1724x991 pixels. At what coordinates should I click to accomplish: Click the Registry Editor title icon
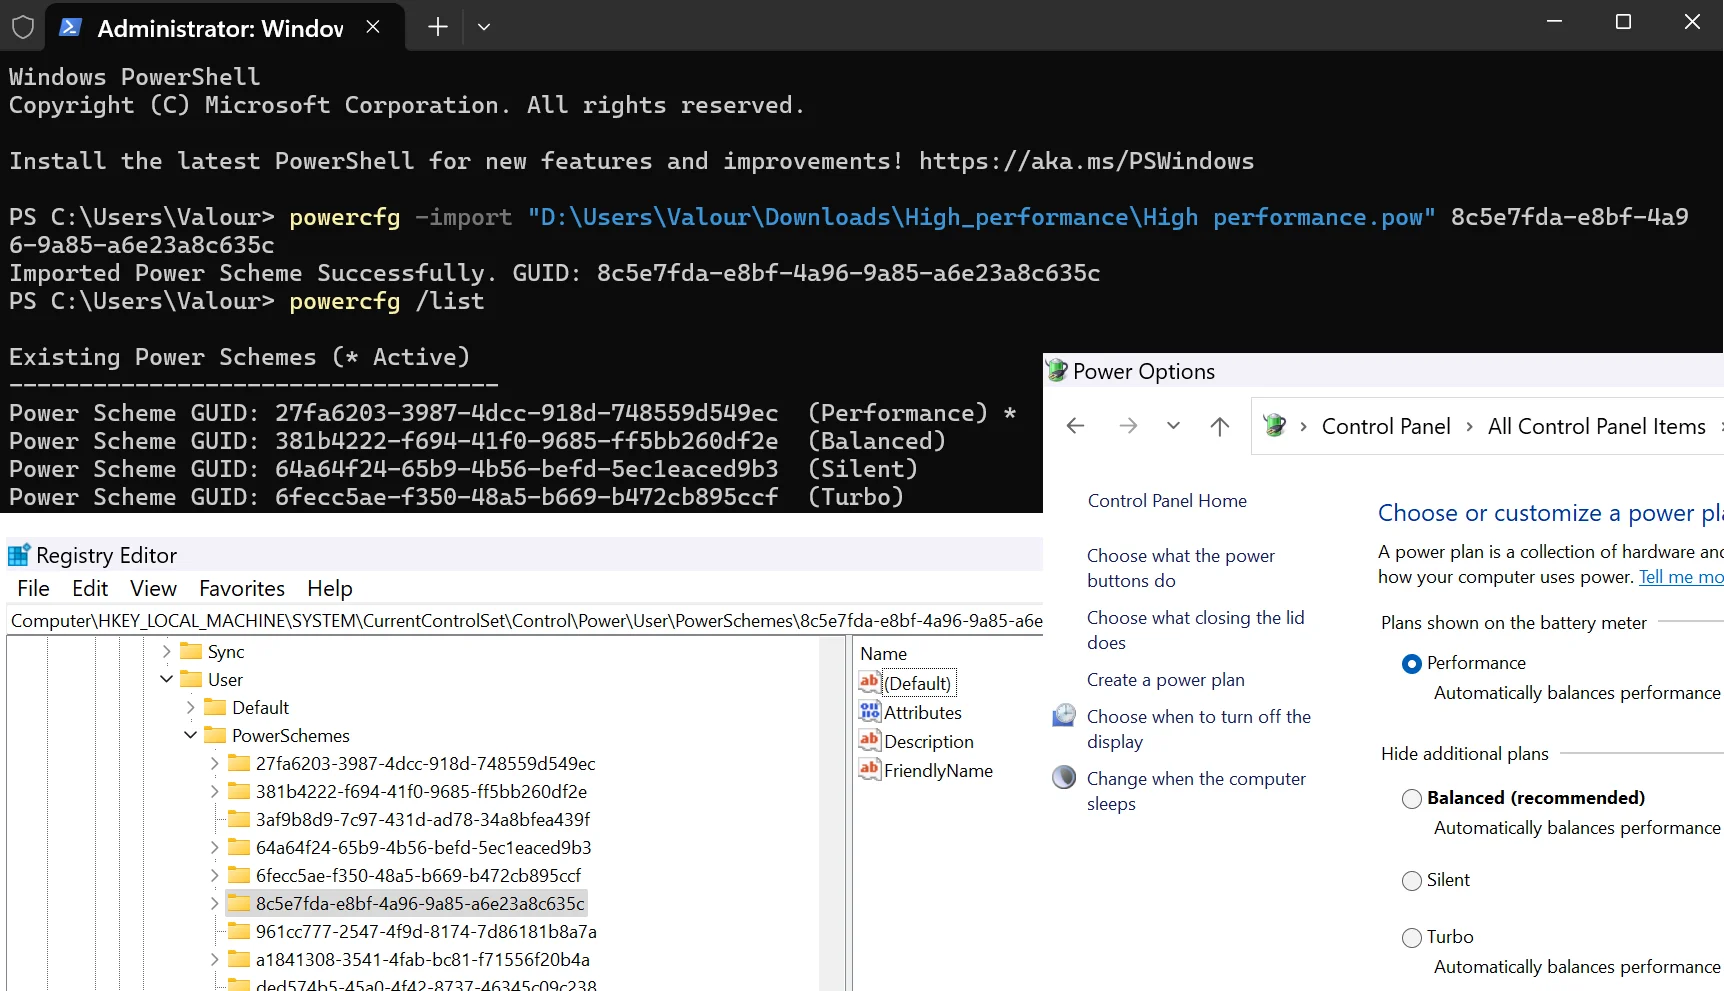click(x=19, y=555)
